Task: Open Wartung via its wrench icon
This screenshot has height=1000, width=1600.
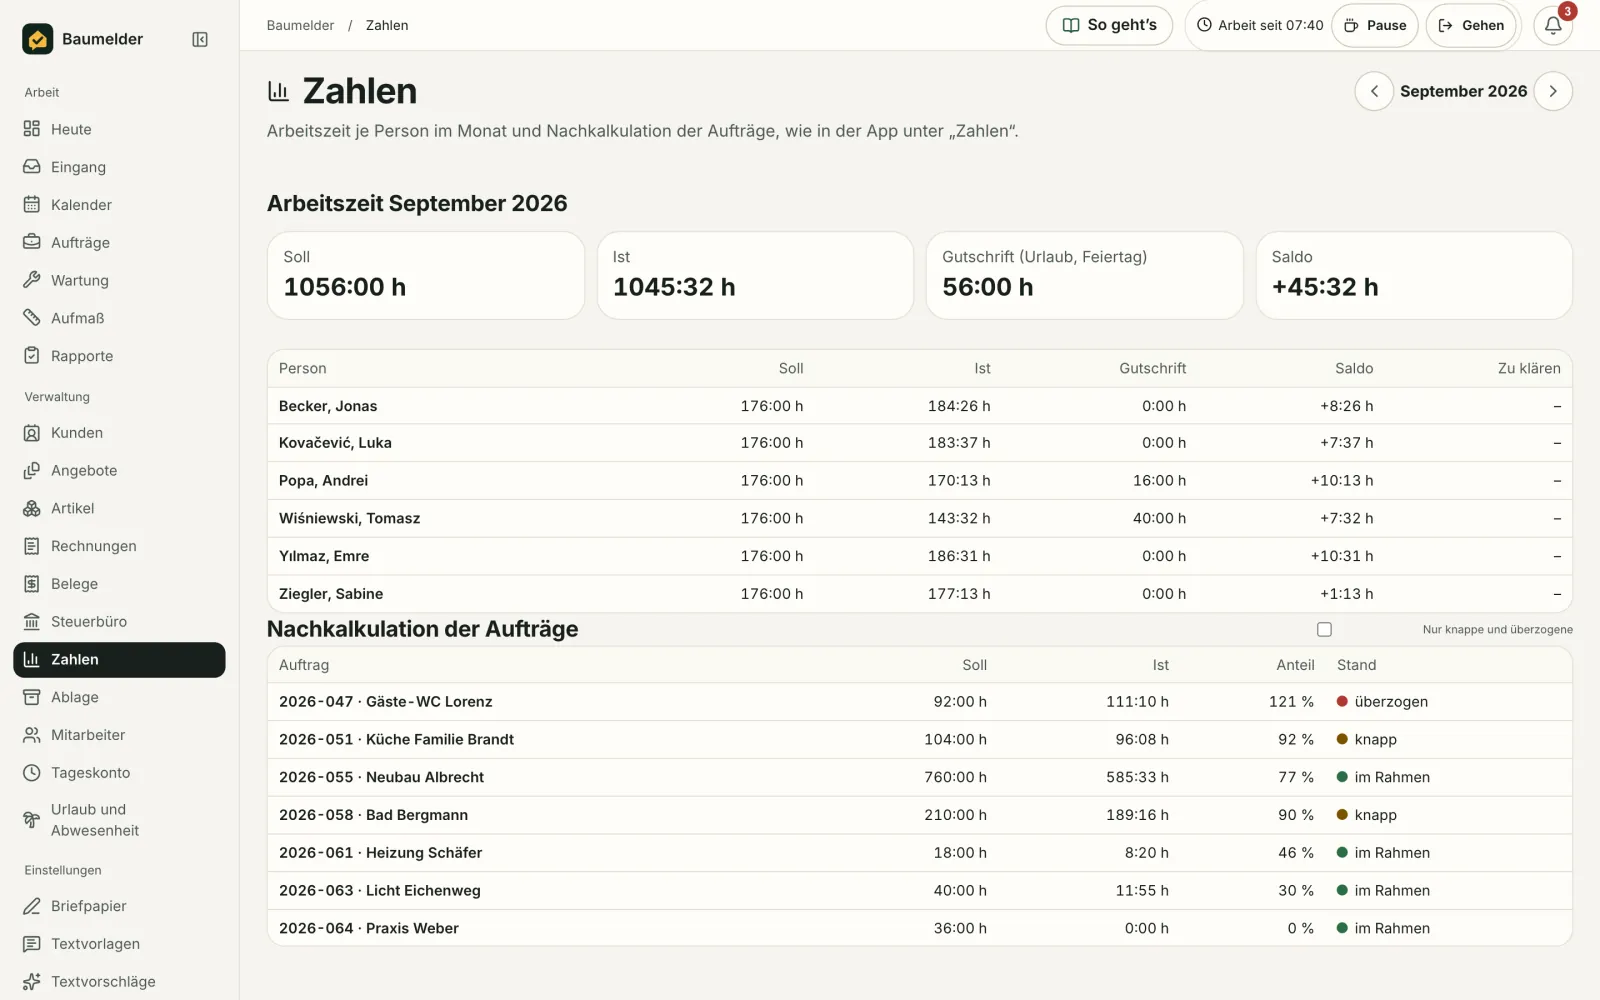Action: click(32, 280)
